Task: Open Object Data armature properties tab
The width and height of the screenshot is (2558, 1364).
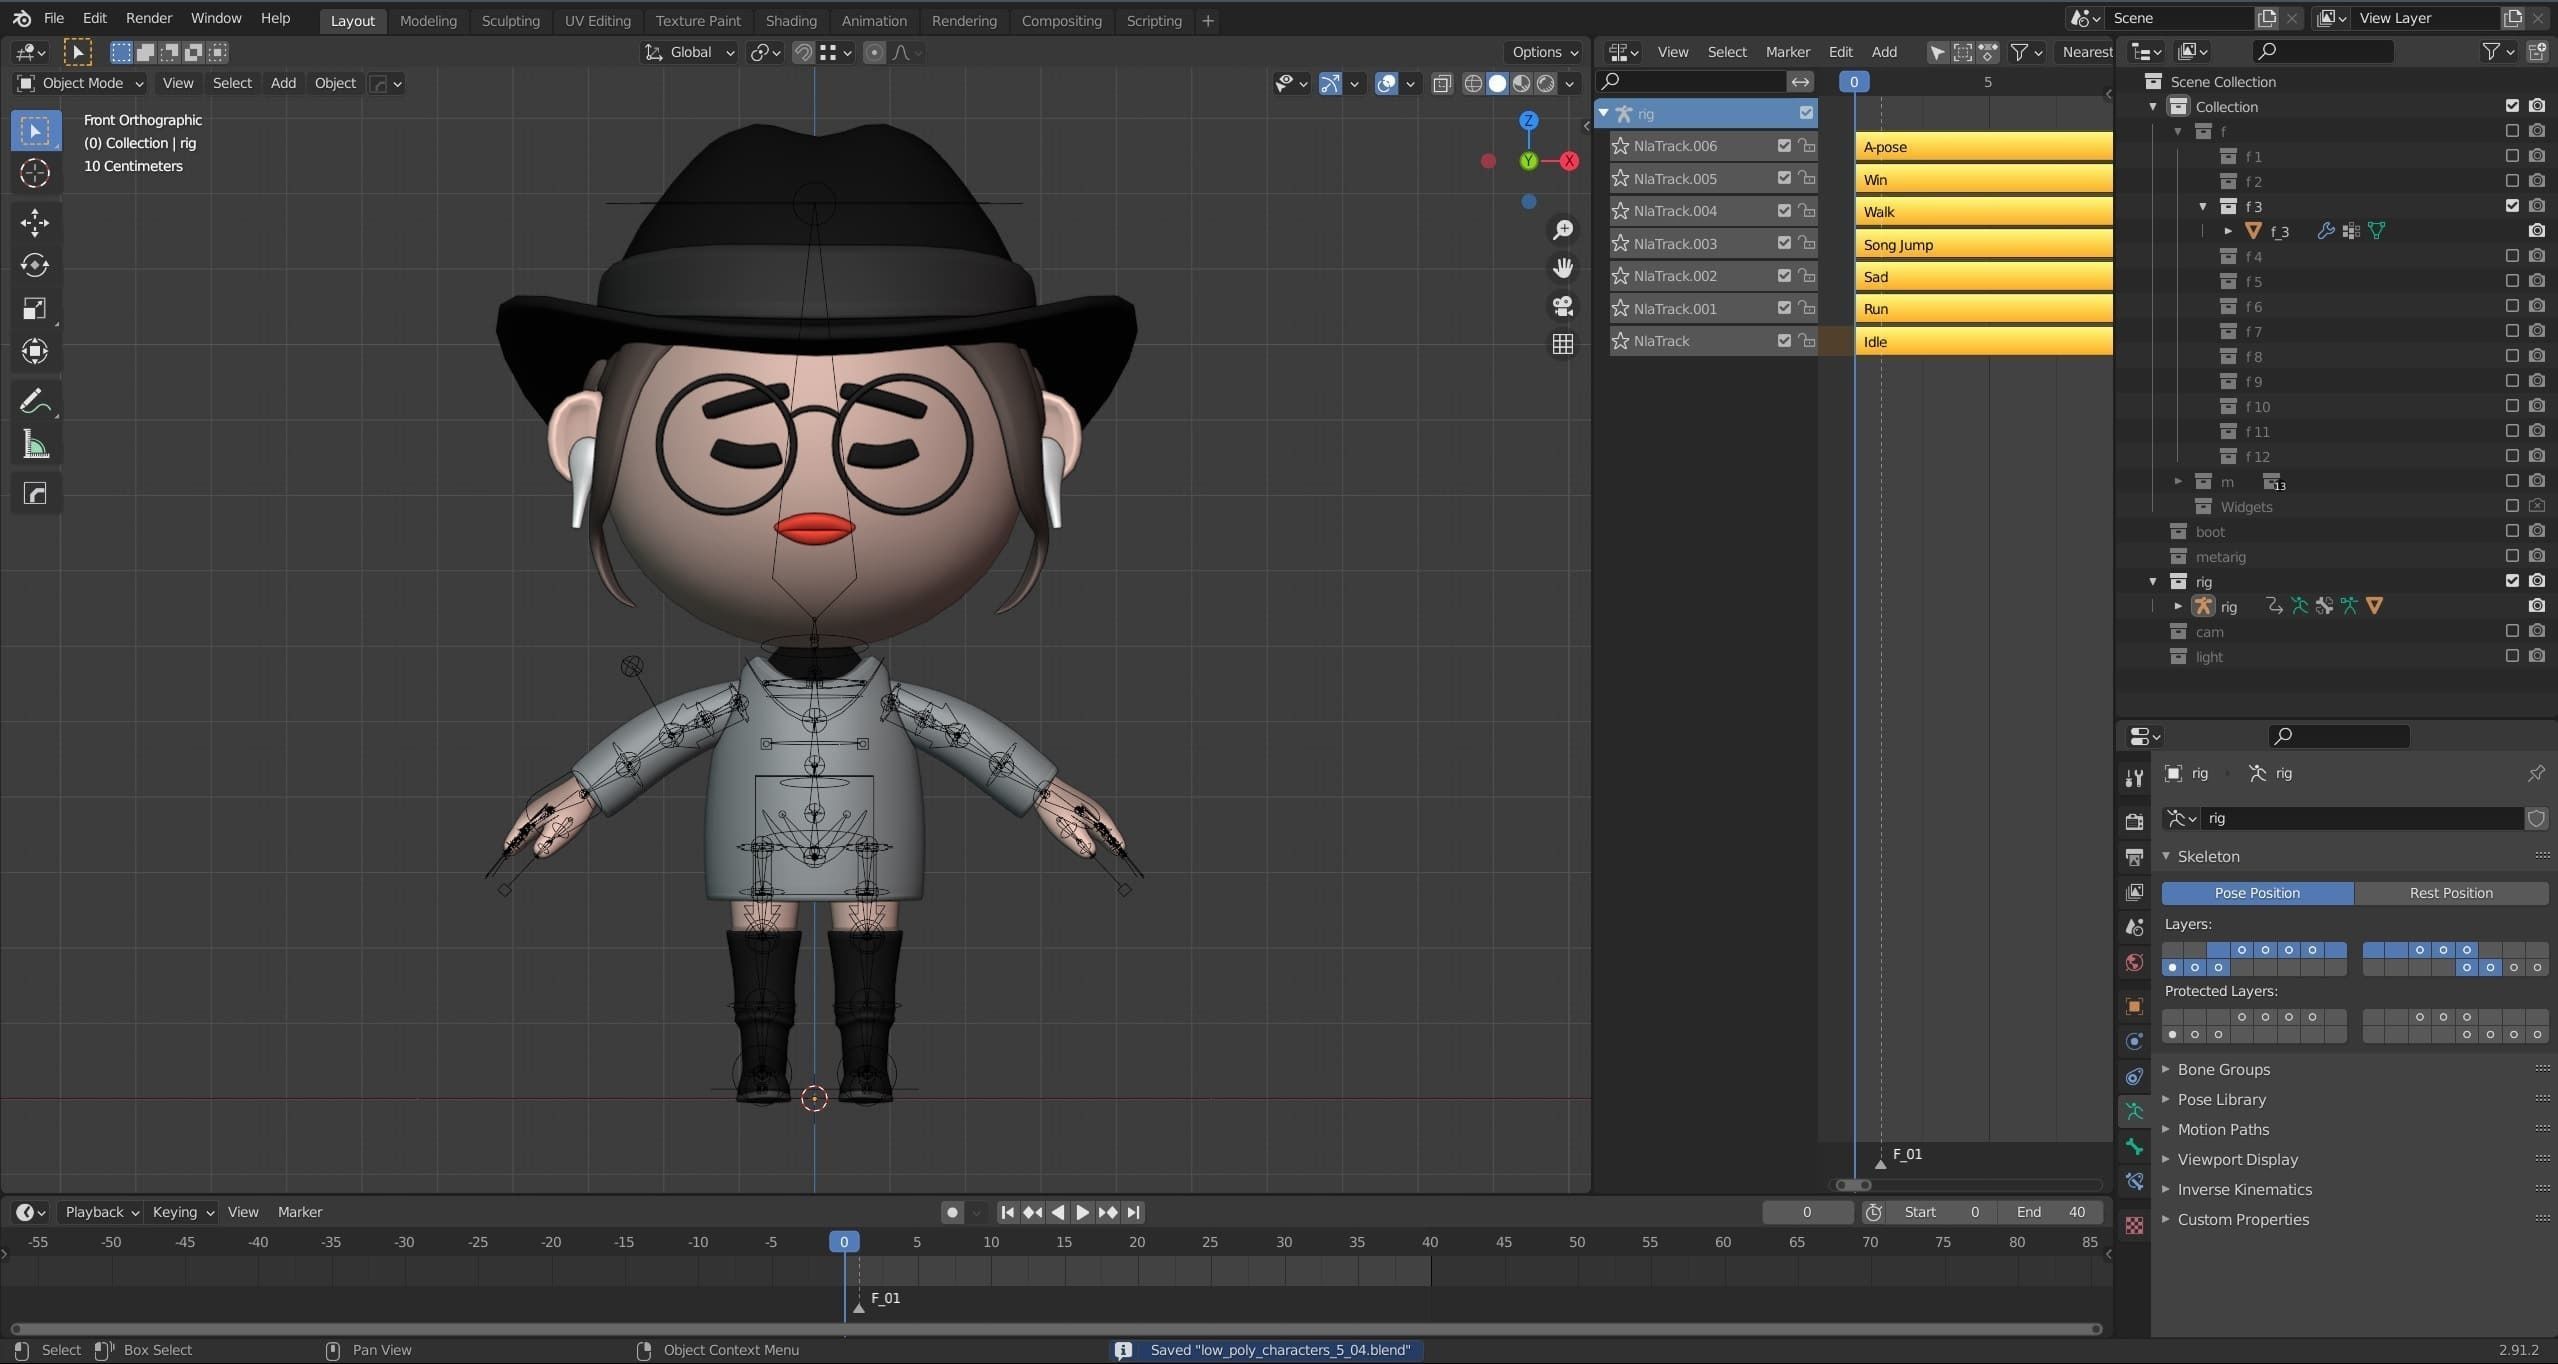Action: pos(2134,1111)
